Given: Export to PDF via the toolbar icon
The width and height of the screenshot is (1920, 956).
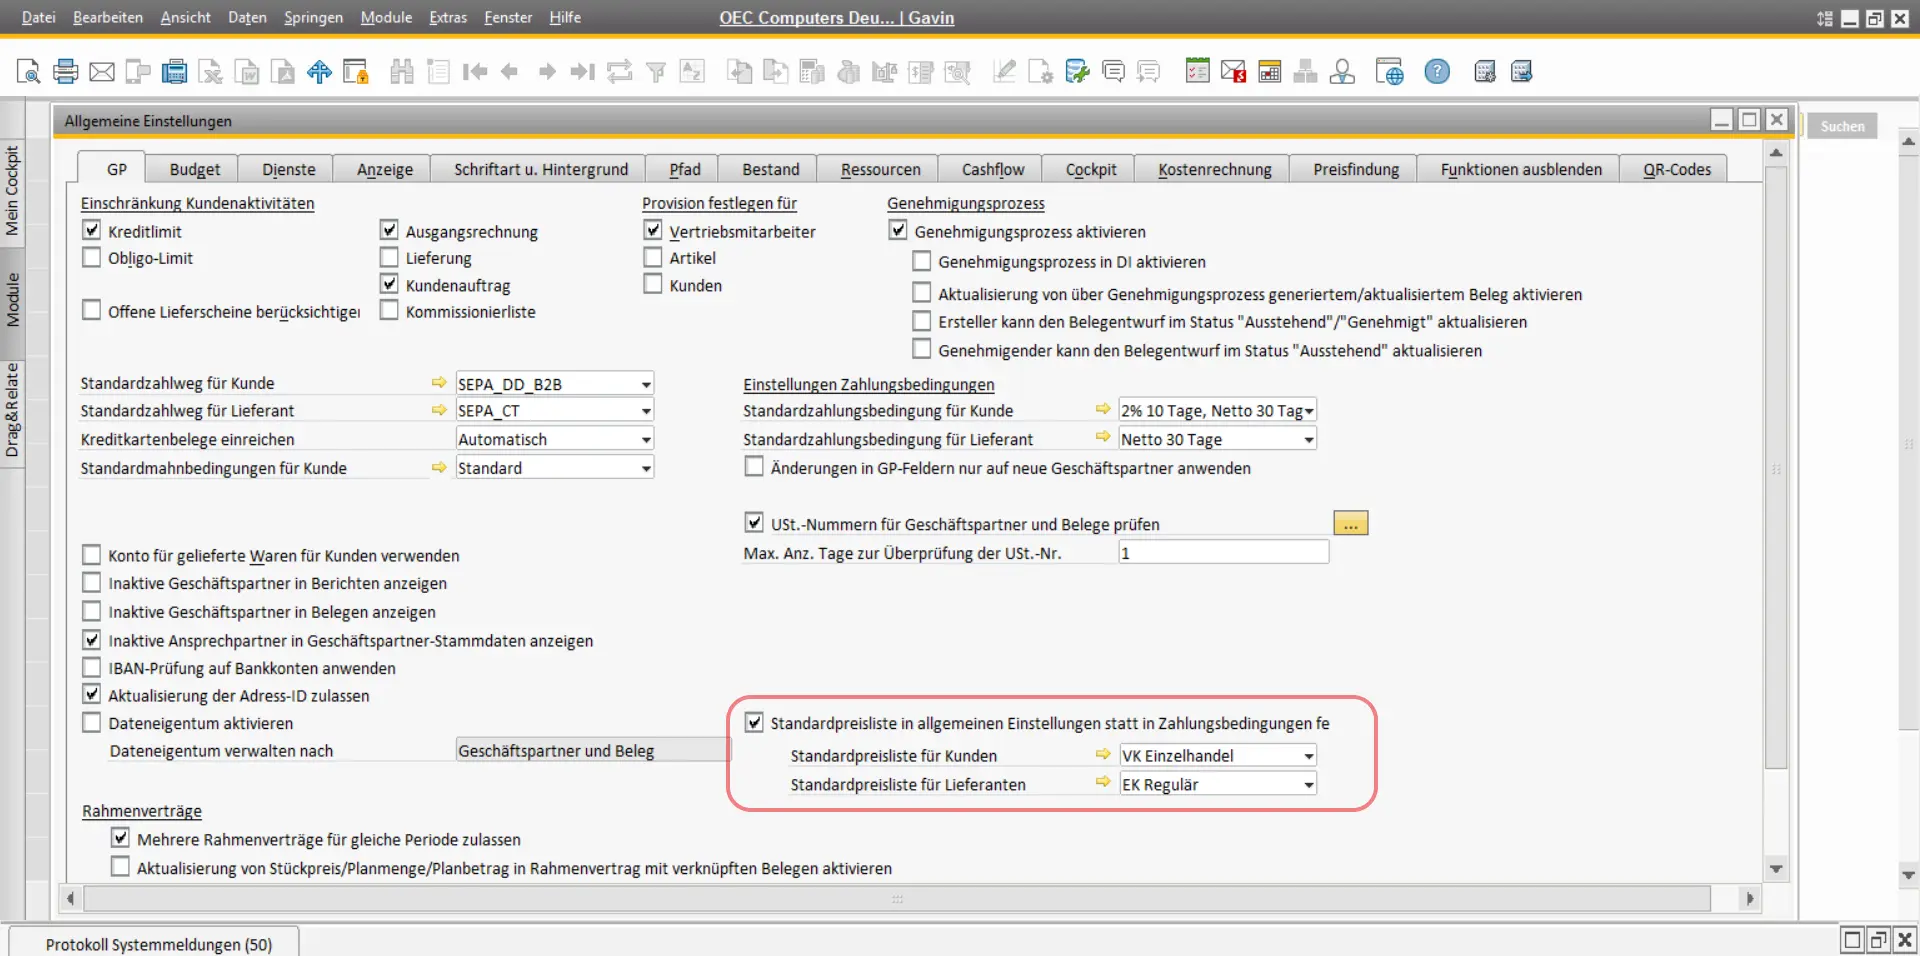Looking at the screenshot, I should 283,72.
